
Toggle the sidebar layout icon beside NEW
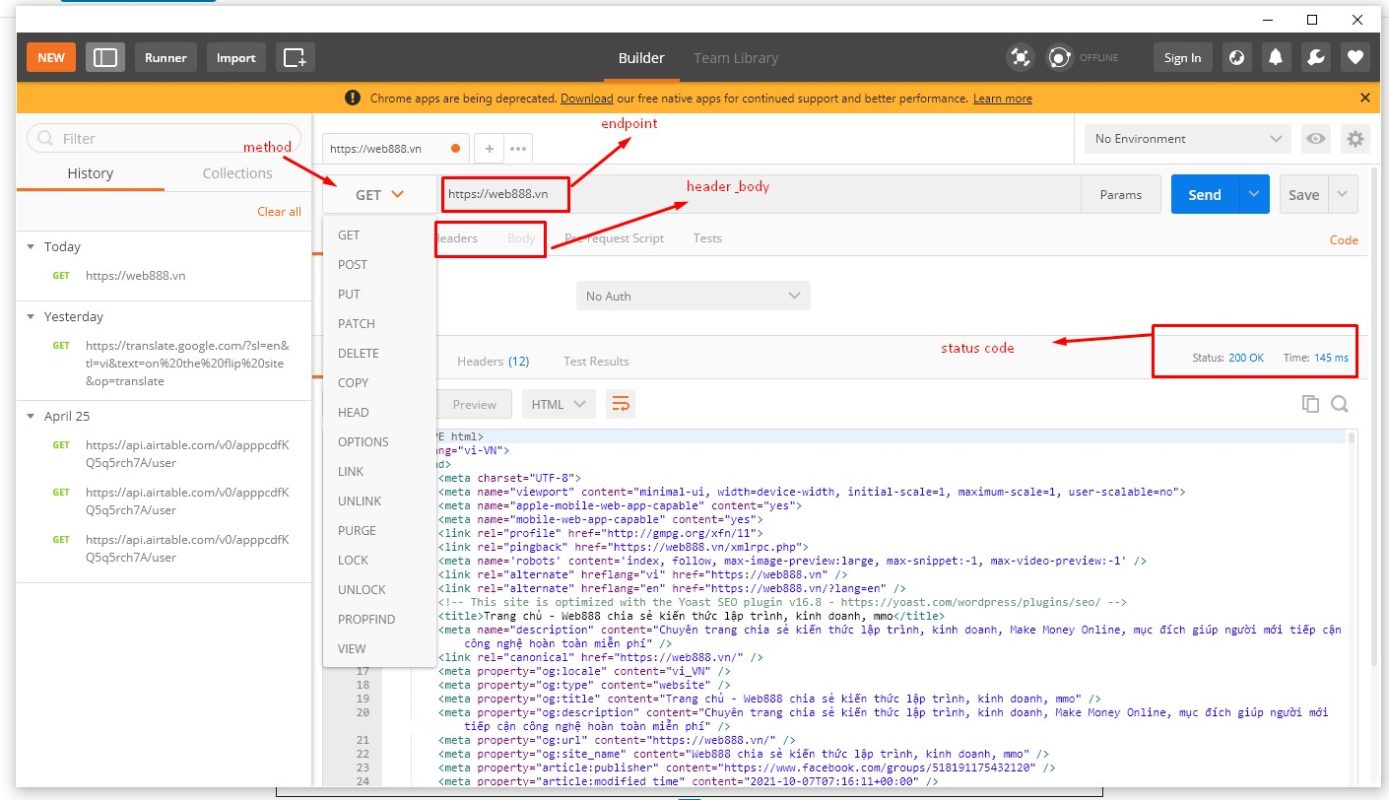(105, 58)
